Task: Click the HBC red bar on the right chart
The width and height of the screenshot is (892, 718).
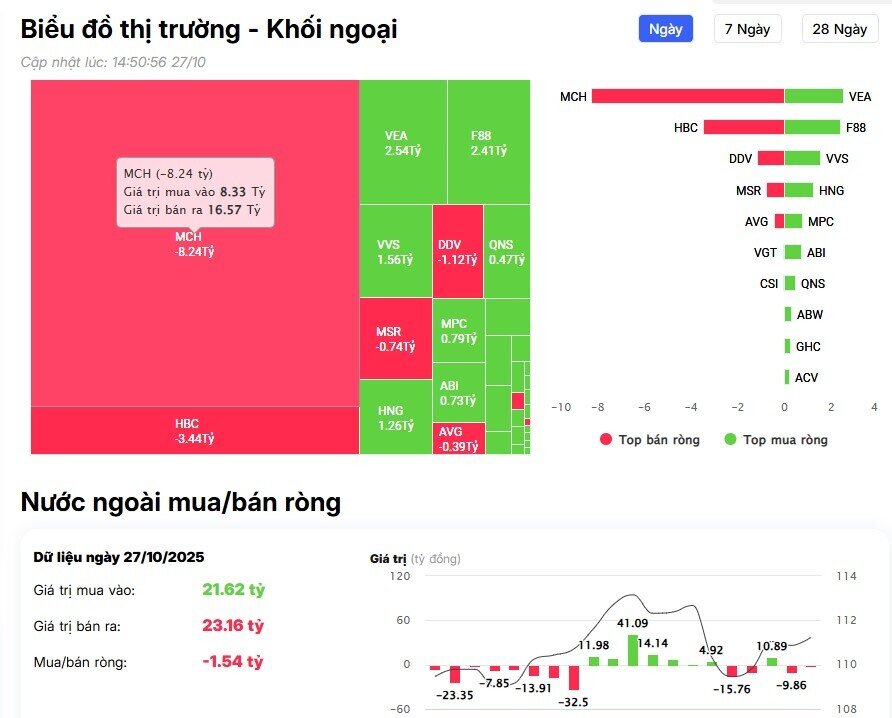Action: pyautogui.click(x=745, y=127)
